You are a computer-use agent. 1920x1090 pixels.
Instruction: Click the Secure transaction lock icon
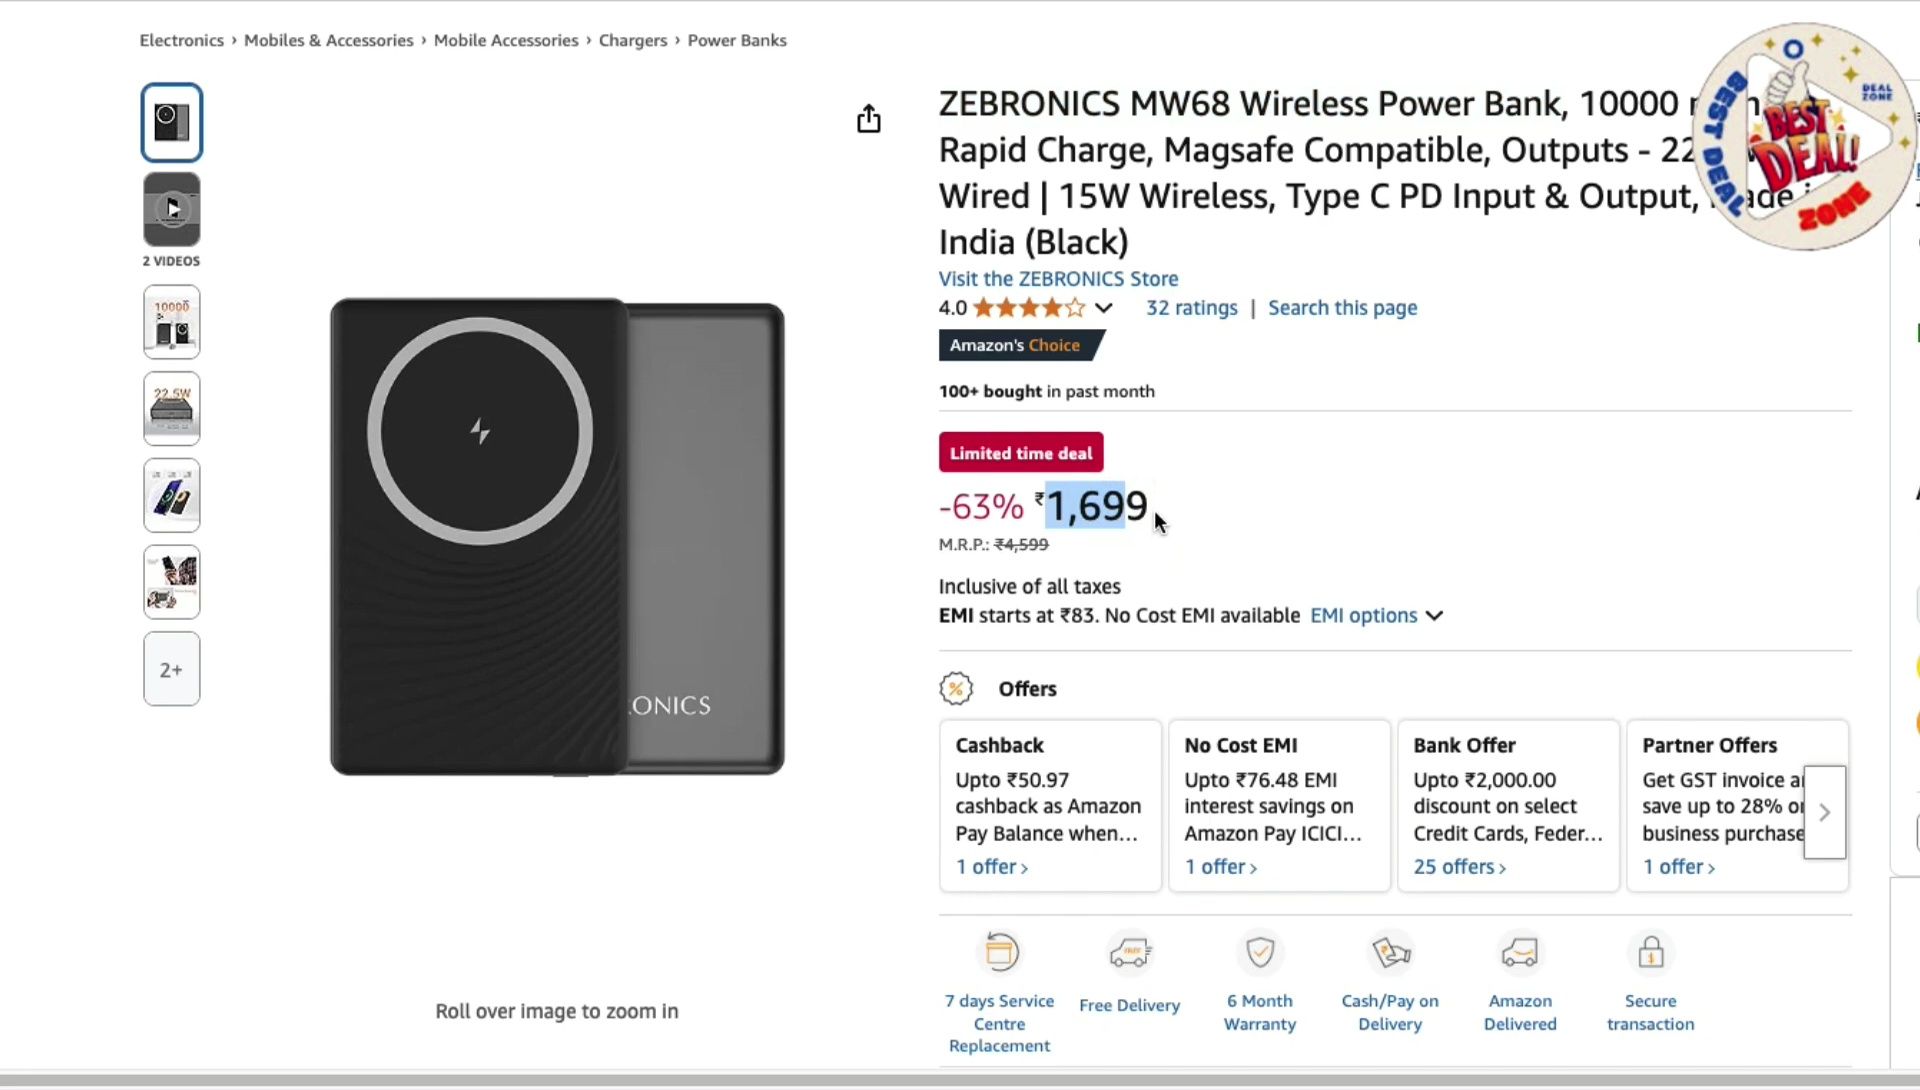(x=1650, y=952)
